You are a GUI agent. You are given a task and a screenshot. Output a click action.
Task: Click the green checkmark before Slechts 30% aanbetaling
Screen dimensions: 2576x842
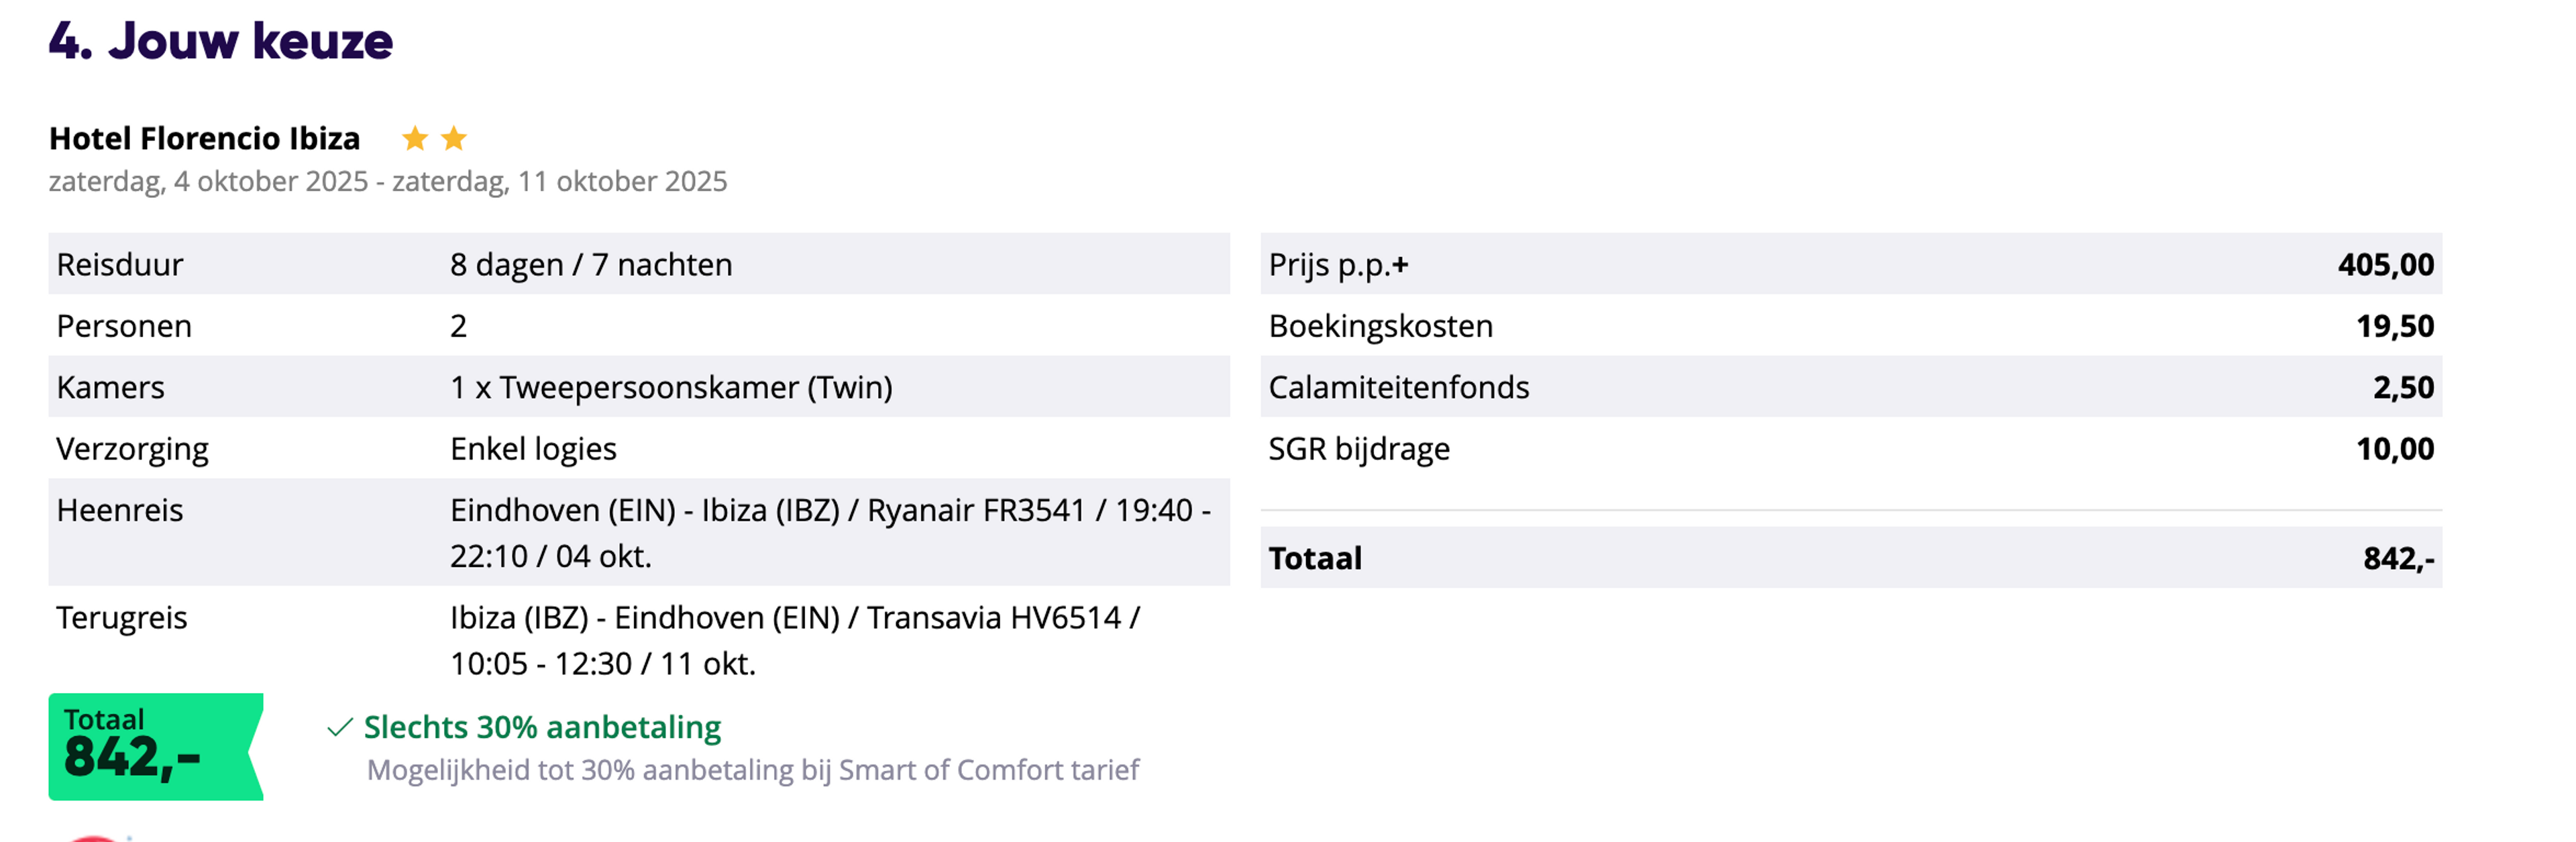(340, 727)
